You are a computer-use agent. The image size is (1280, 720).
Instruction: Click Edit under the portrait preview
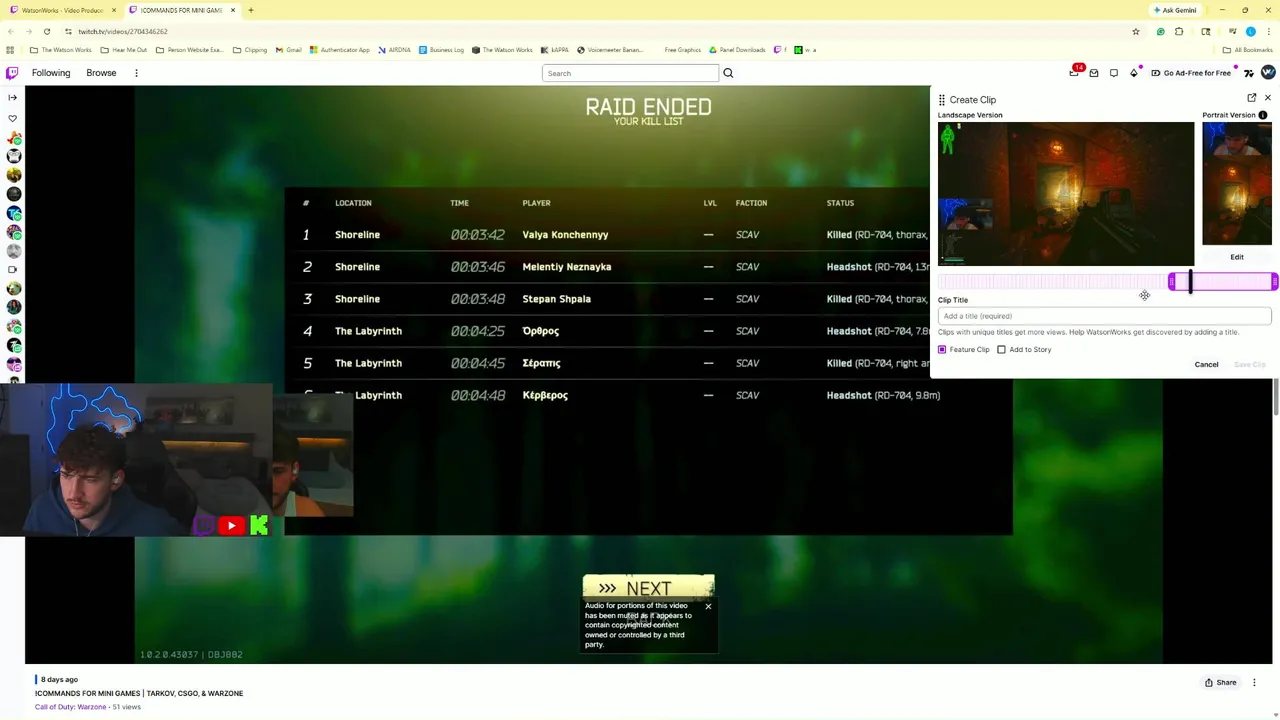1237,257
